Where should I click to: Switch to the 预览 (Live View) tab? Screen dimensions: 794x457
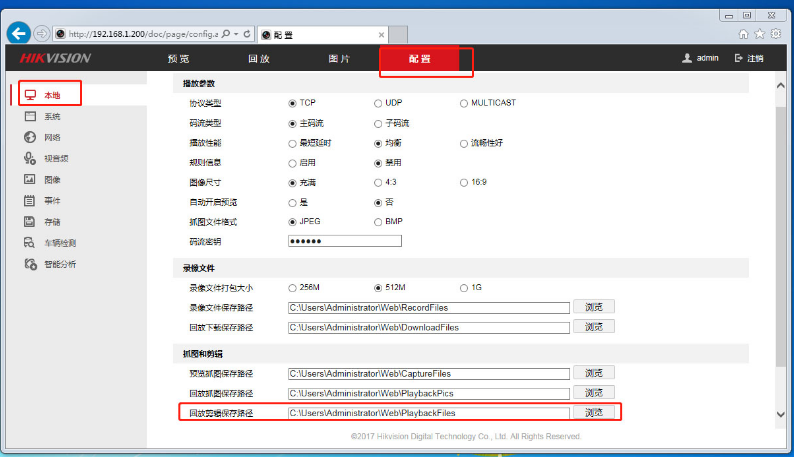(x=178, y=59)
